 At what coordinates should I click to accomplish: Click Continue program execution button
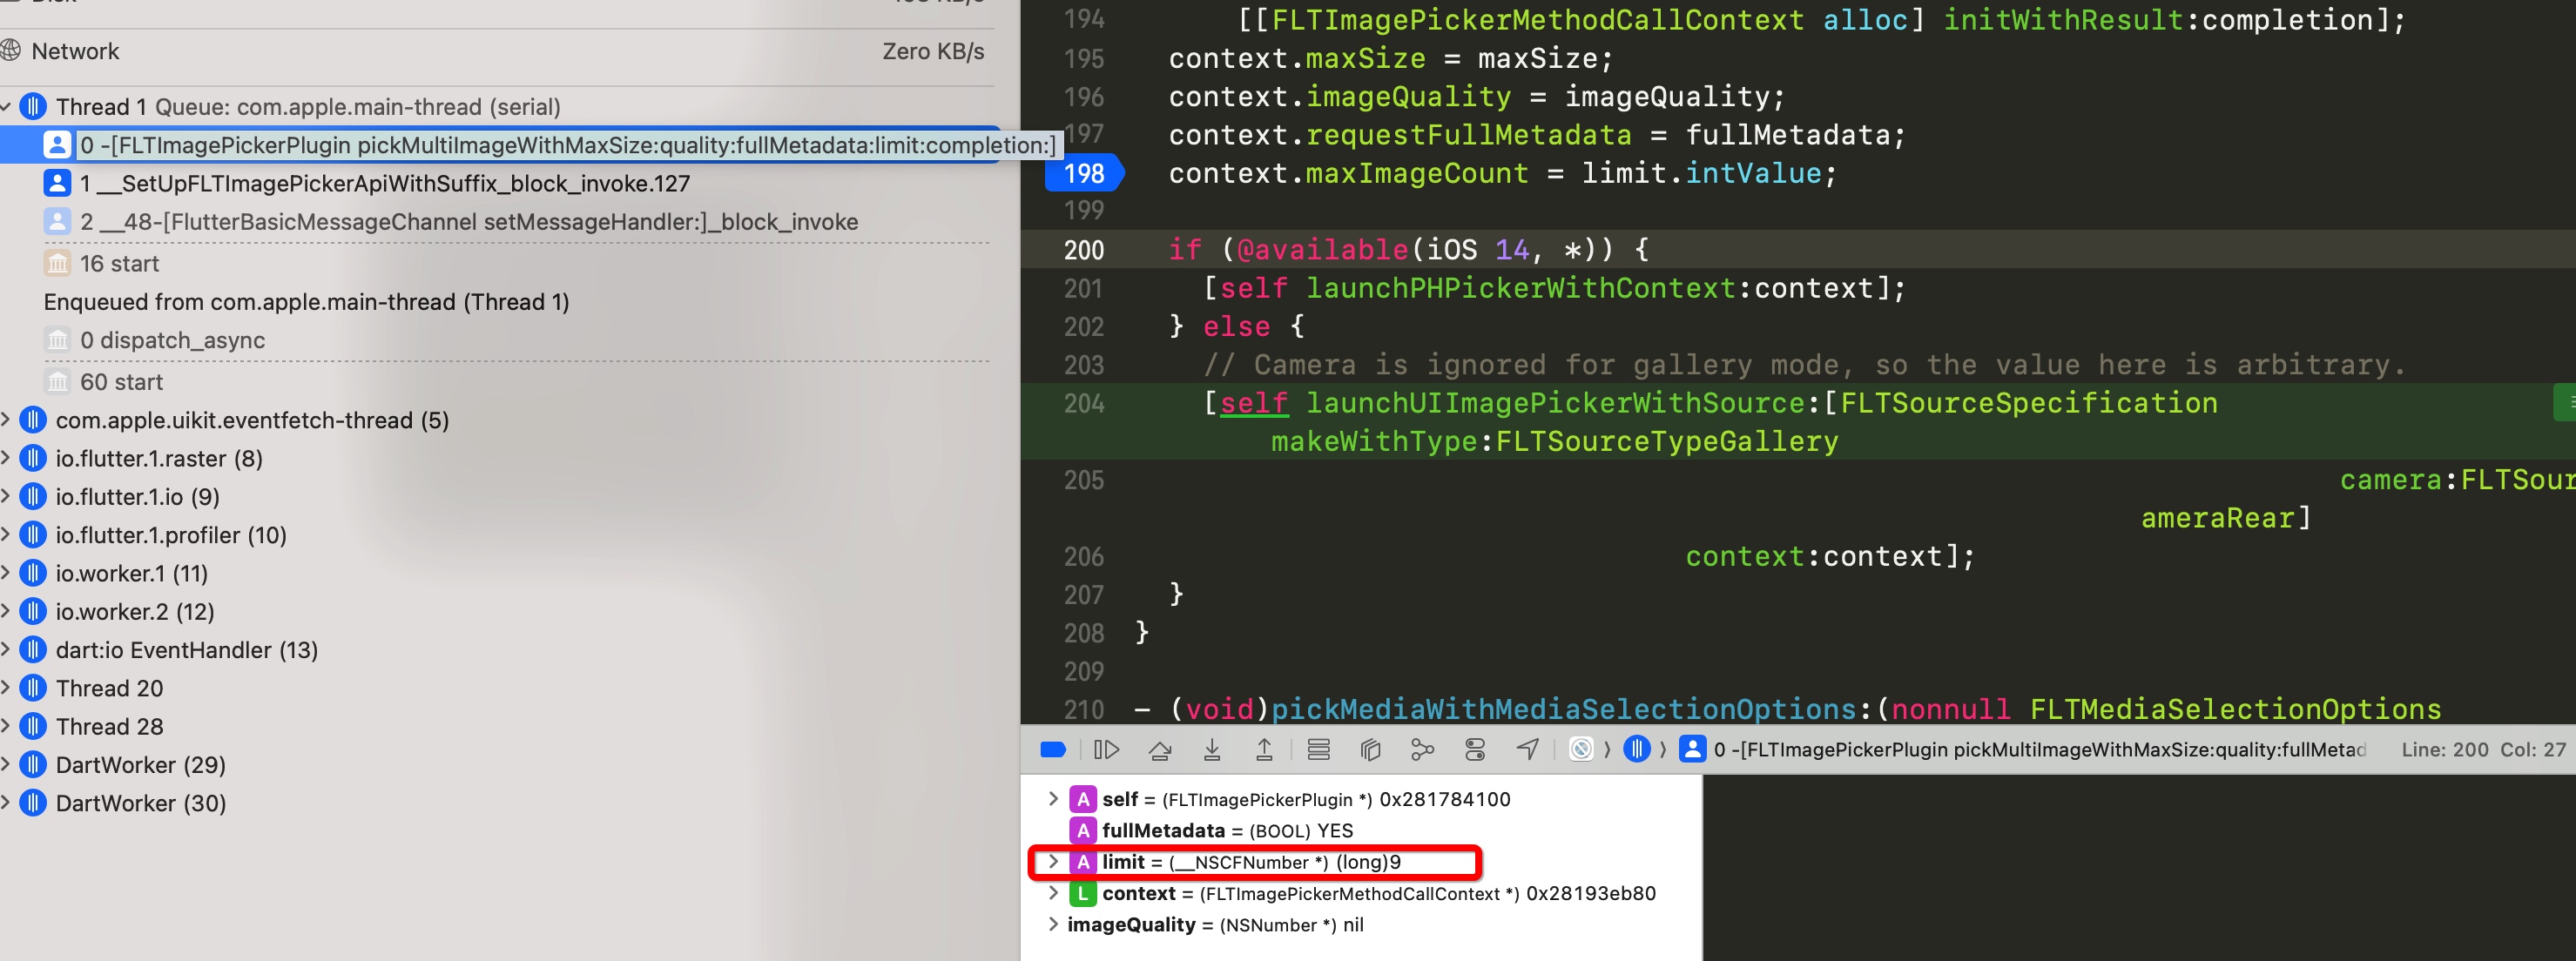coord(1106,749)
